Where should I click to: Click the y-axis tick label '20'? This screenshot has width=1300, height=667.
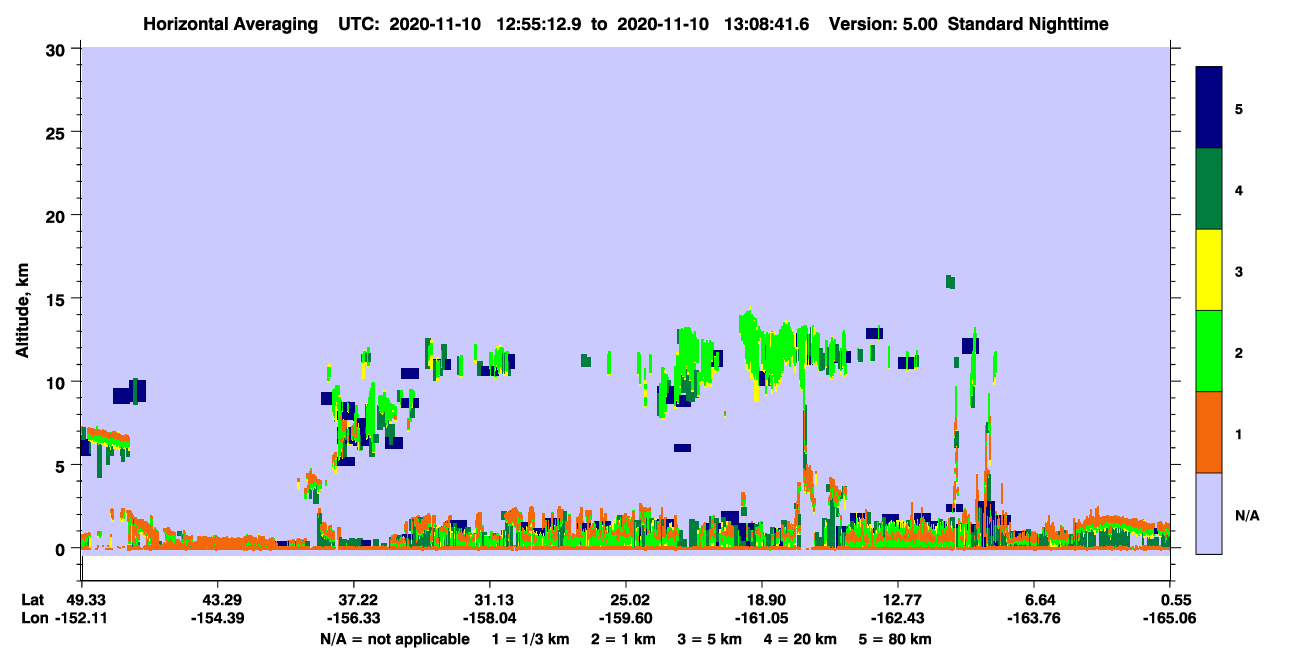pos(58,215)
